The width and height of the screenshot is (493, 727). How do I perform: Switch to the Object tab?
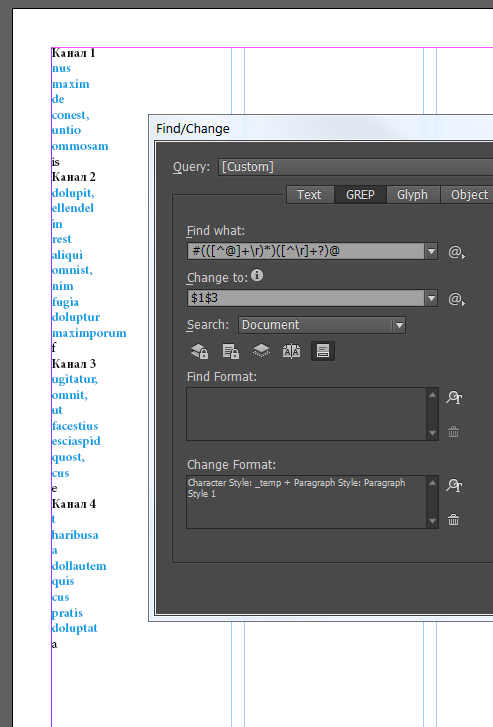click(x=469, y=195)
